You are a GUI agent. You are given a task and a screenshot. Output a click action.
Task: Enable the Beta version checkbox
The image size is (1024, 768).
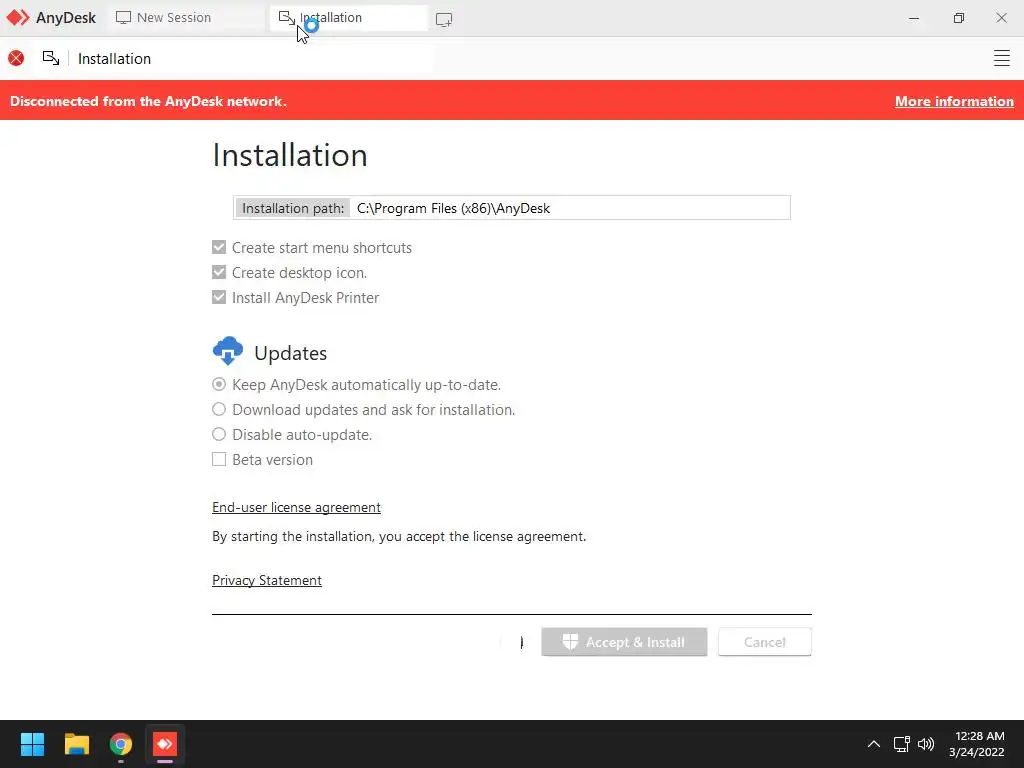coord(219,460)
